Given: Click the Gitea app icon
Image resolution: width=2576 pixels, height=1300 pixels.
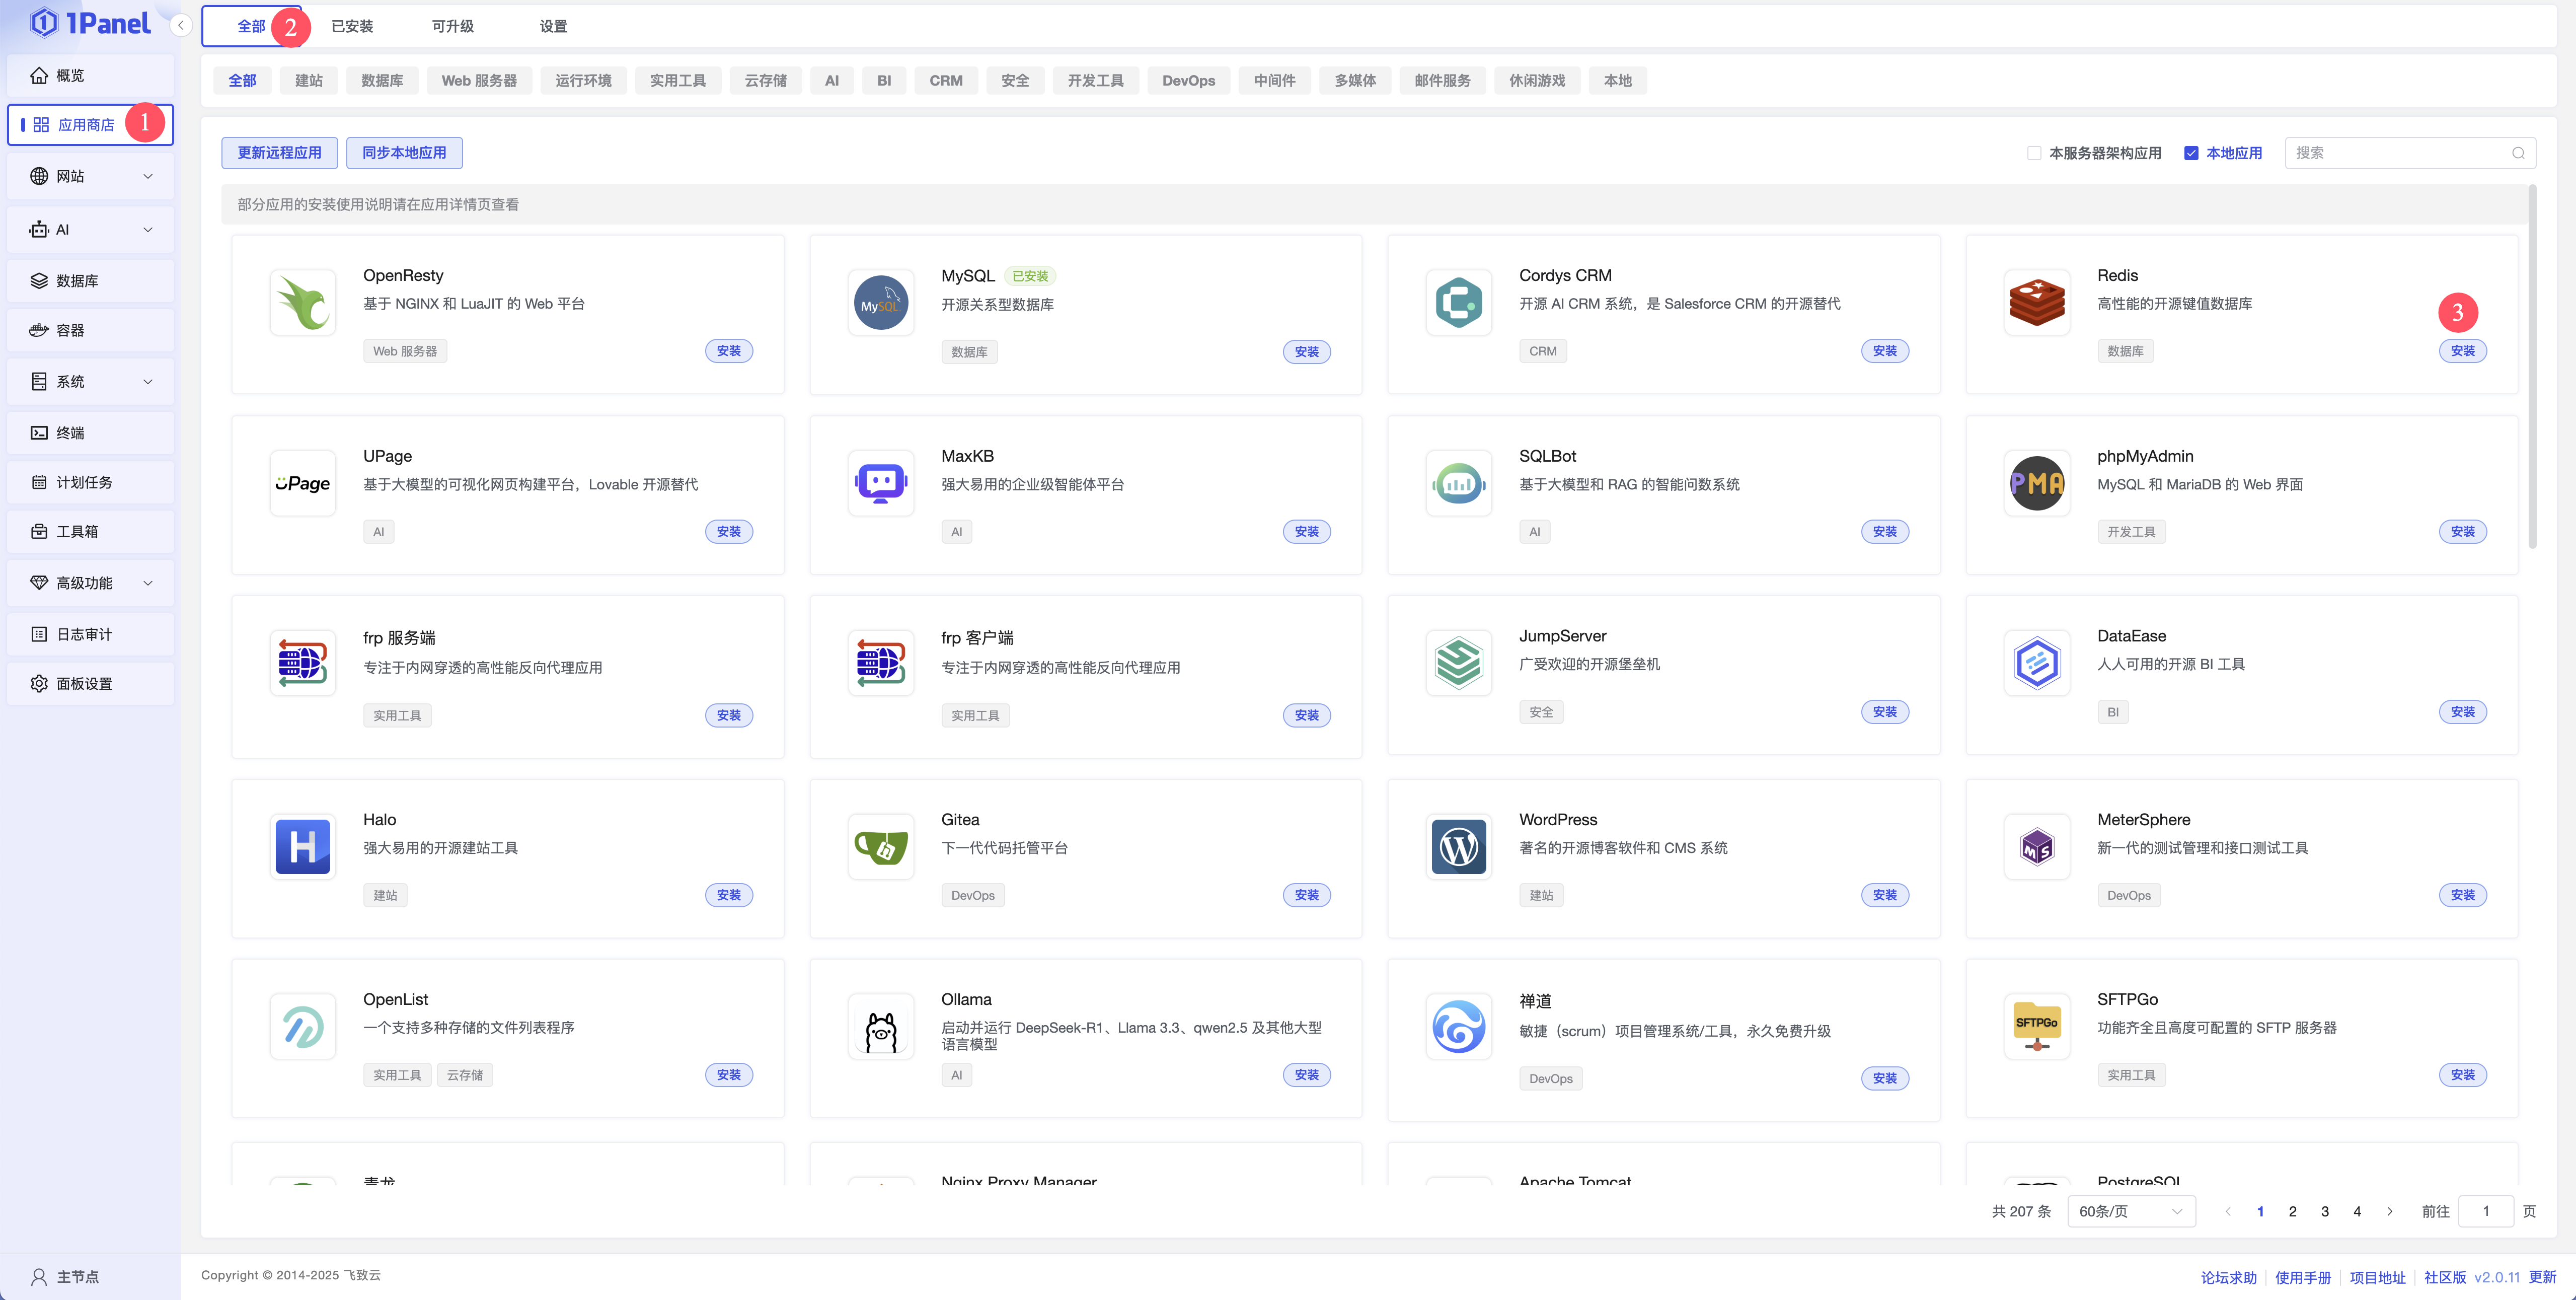Looking at the screenshot, I should pos(880,847).
